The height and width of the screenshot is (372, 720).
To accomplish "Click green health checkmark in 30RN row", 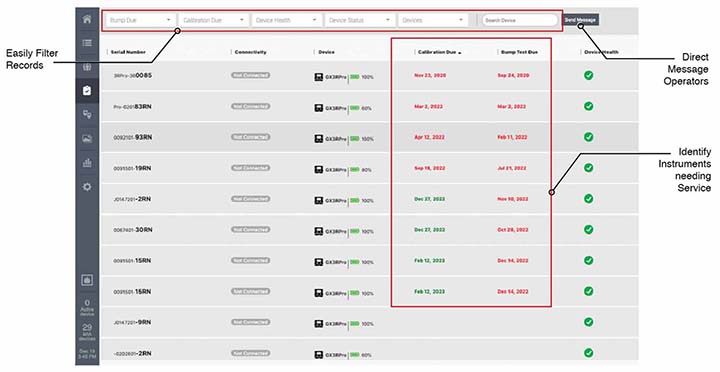I will coord(589,229).
